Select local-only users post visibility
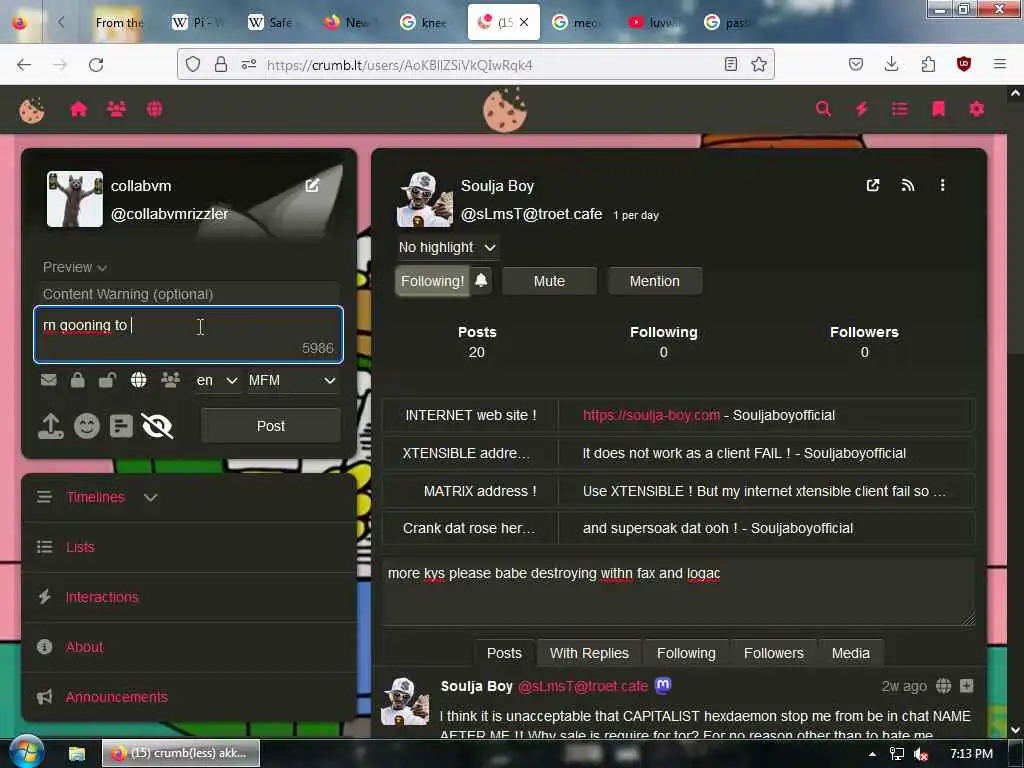1024x768 pixels. [170, 380]
